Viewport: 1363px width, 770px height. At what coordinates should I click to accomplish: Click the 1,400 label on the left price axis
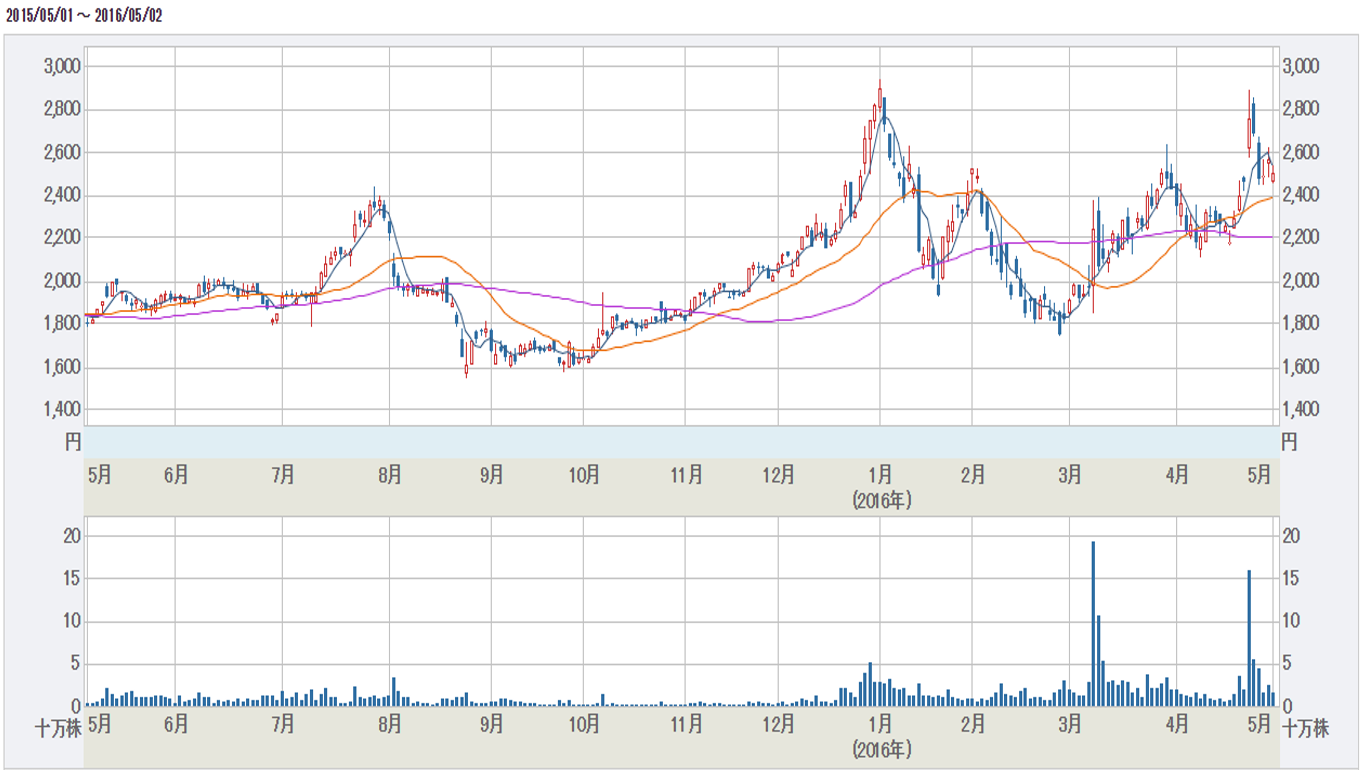62,410
